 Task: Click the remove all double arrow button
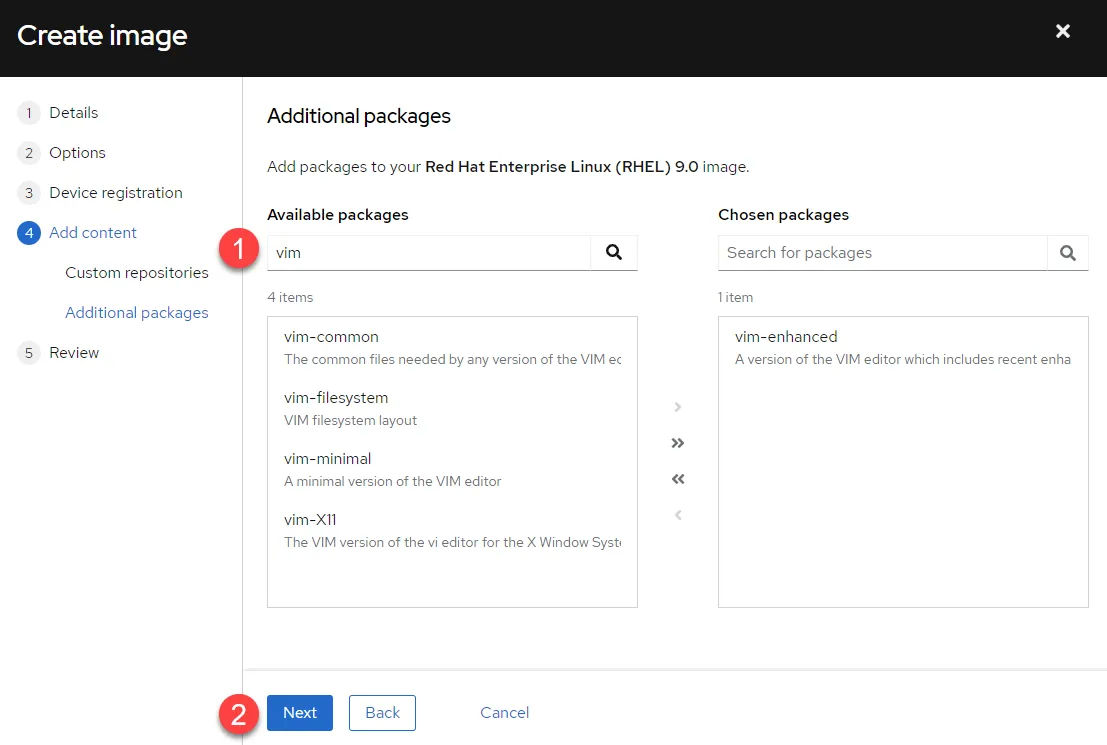[x=678, y=479]
